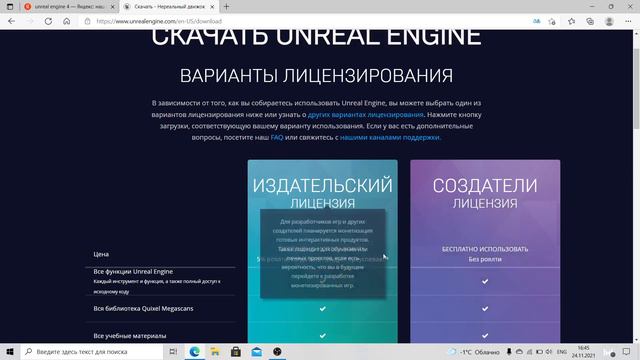640x360 pixels.
Task: Close the 'Скачать - Нереальный движок' tab
Action: coord(212,7)
